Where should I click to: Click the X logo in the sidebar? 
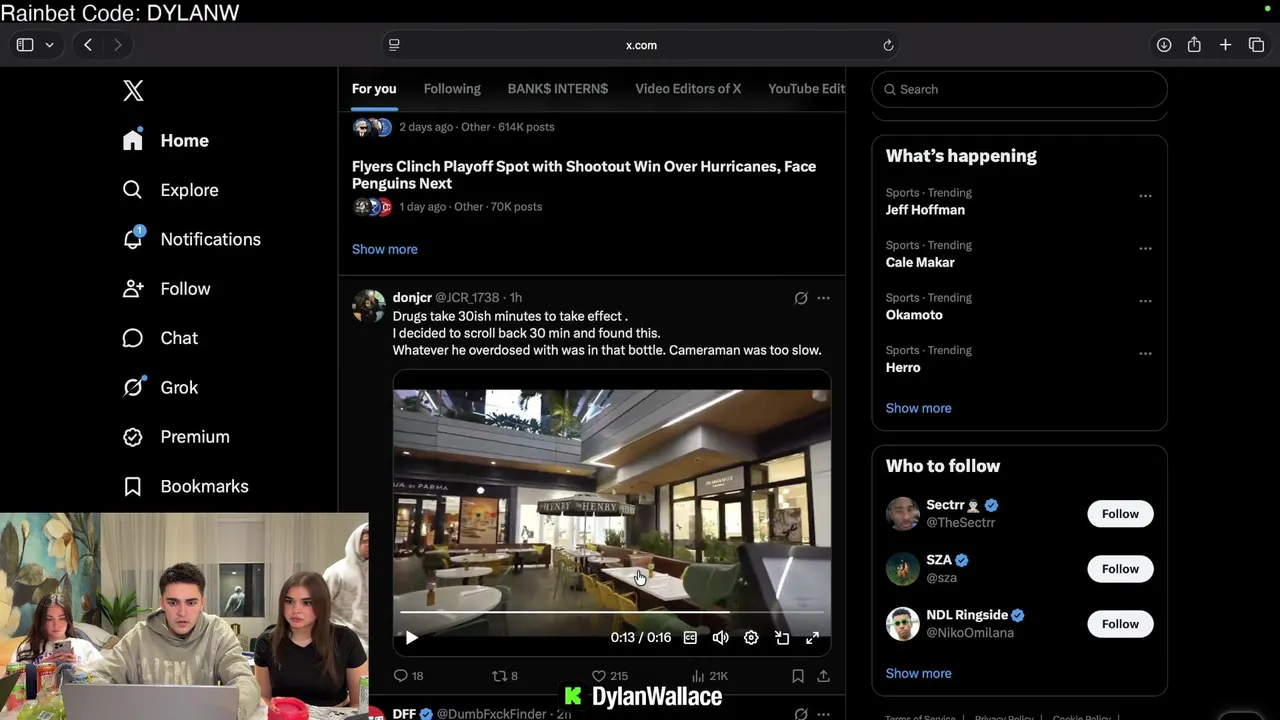tap(133, 90)
